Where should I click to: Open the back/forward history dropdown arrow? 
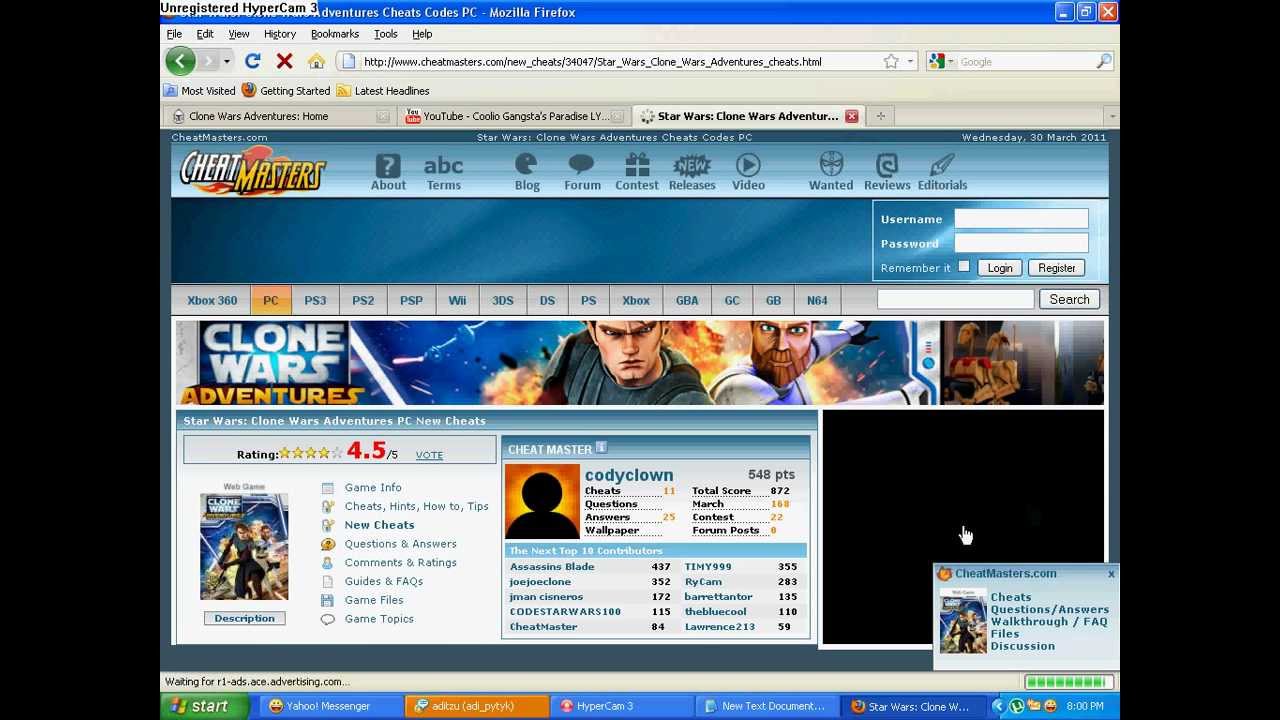(226, 62)
